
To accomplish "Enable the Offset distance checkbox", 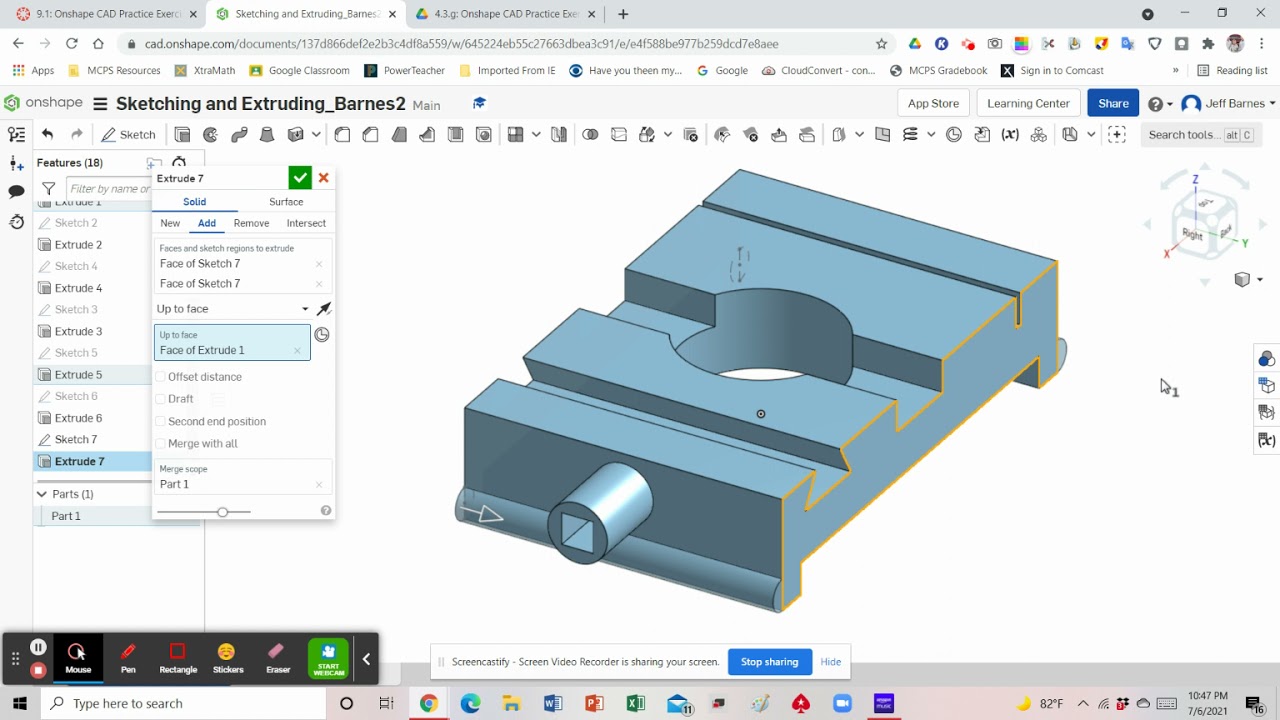I will coord(161,377).
